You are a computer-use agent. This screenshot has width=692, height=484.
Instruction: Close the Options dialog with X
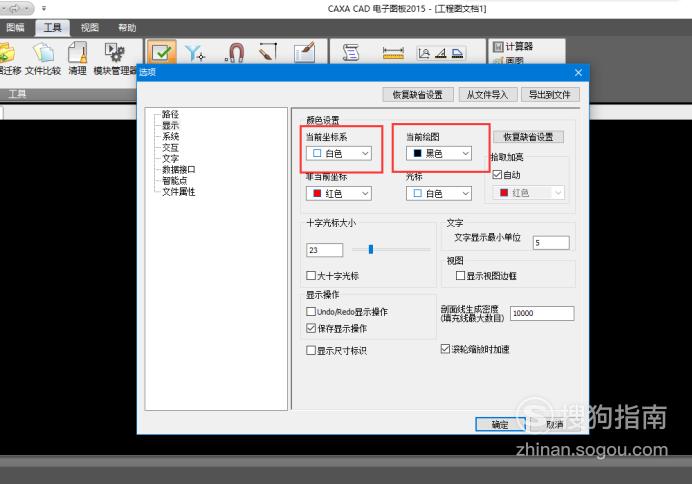(x=579, y=72)
